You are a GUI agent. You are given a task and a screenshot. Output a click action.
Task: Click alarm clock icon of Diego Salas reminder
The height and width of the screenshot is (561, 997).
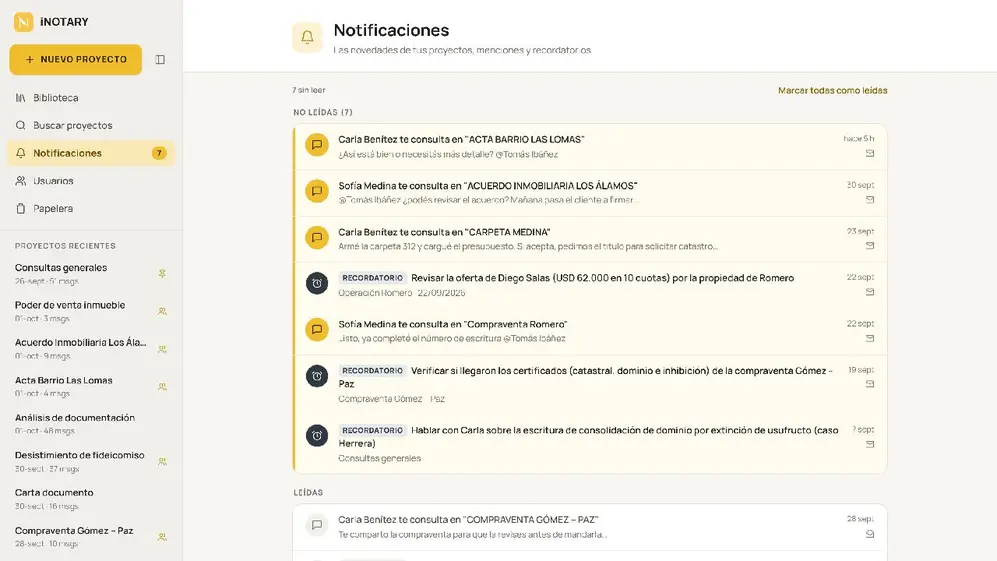tap(317, 283)
